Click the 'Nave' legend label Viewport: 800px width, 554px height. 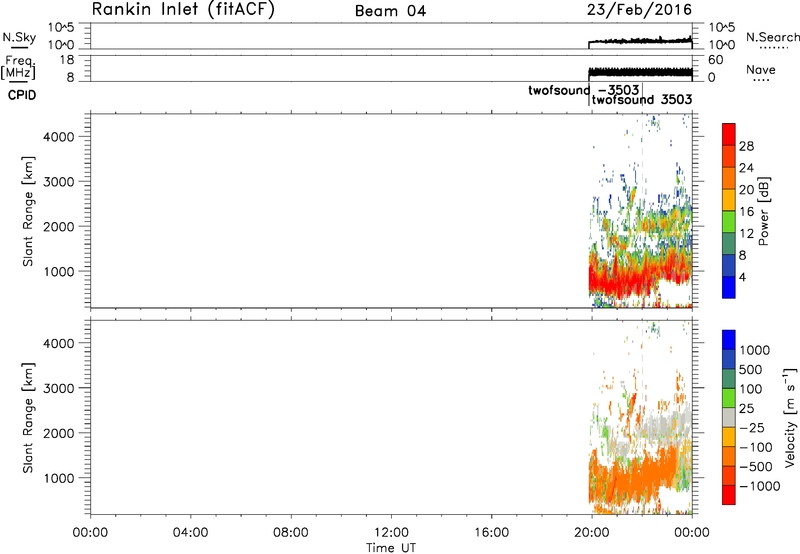coord(761,70)
